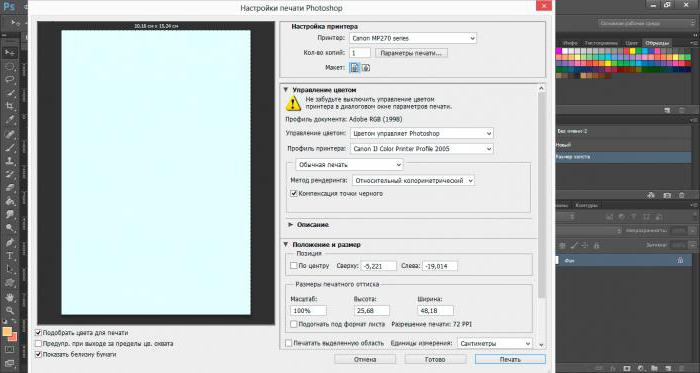Viewport: 700px width, 373px height.
Task: Uncheck Показать белизну бумаги
Action: 38,354
